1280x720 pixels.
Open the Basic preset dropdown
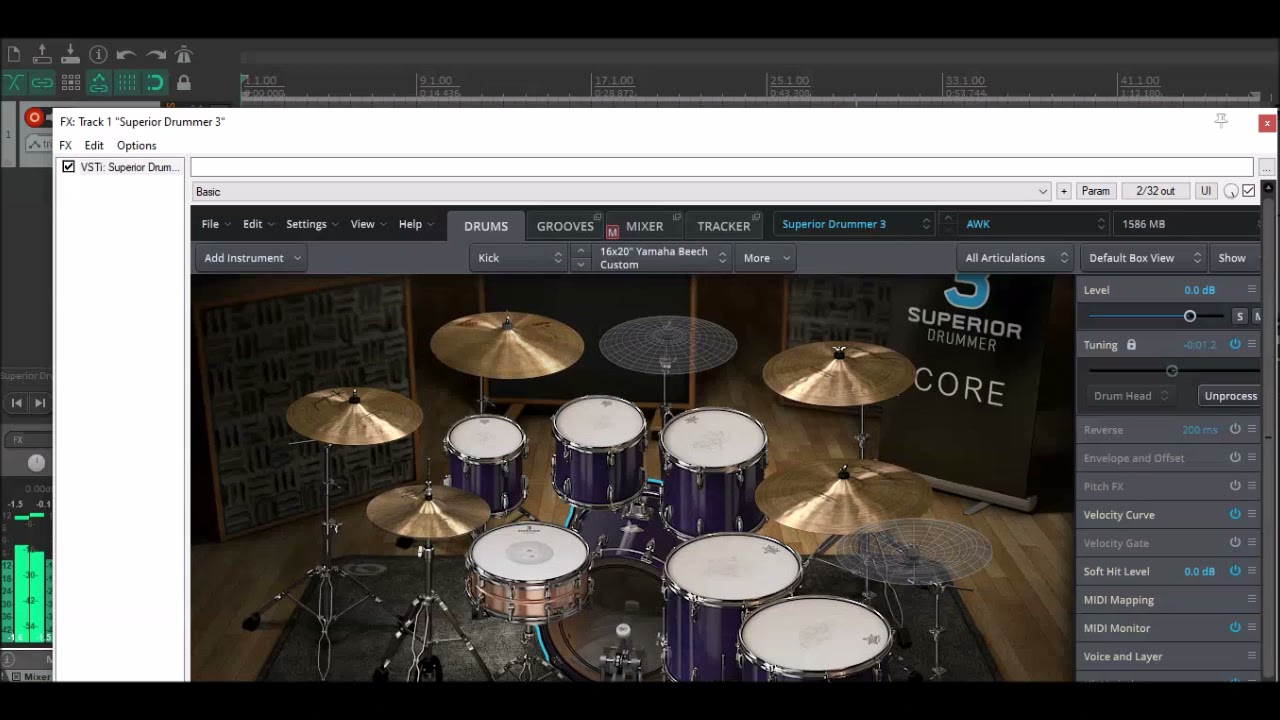pyautogui.click(x=621, y=191)
